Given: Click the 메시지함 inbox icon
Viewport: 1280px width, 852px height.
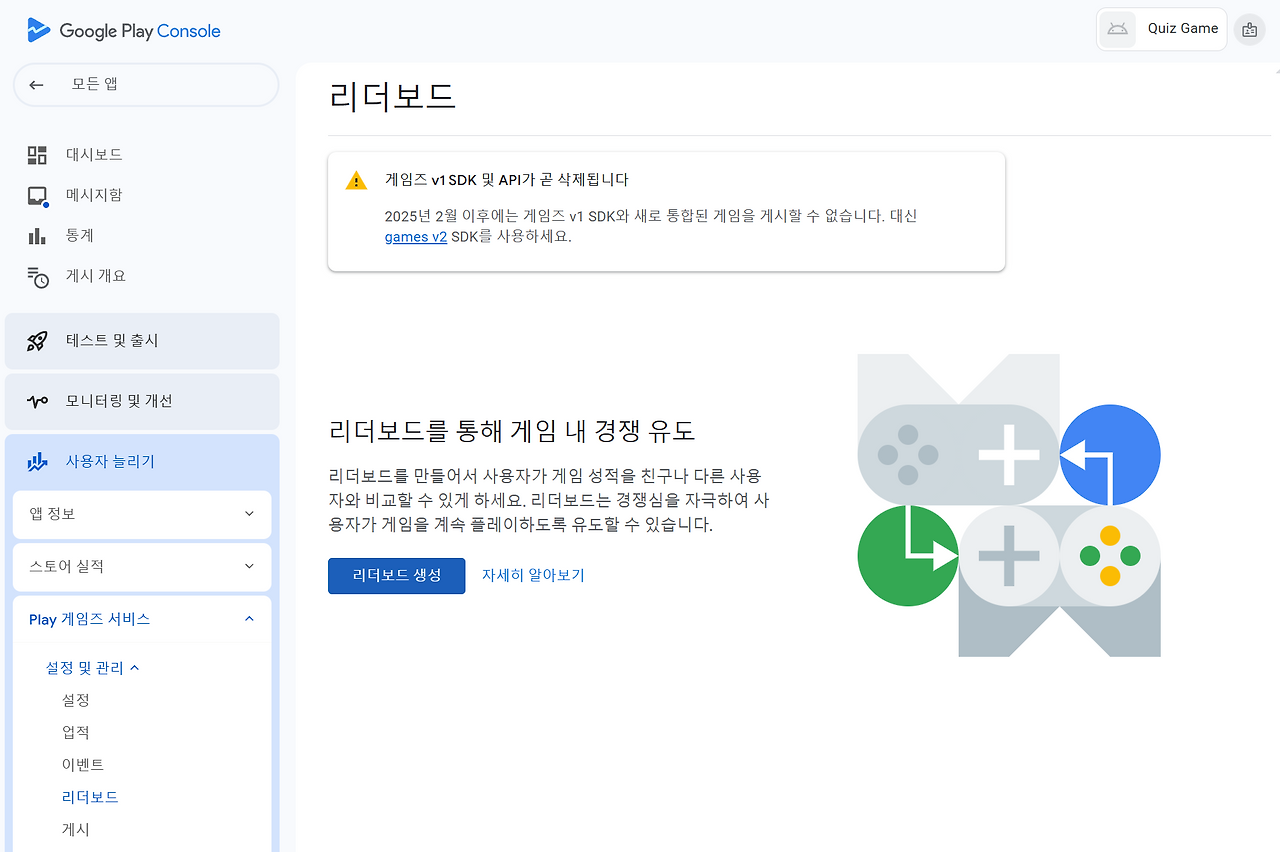Looking at the screenshot, I should pyautogui.click(x=37, y=196).
